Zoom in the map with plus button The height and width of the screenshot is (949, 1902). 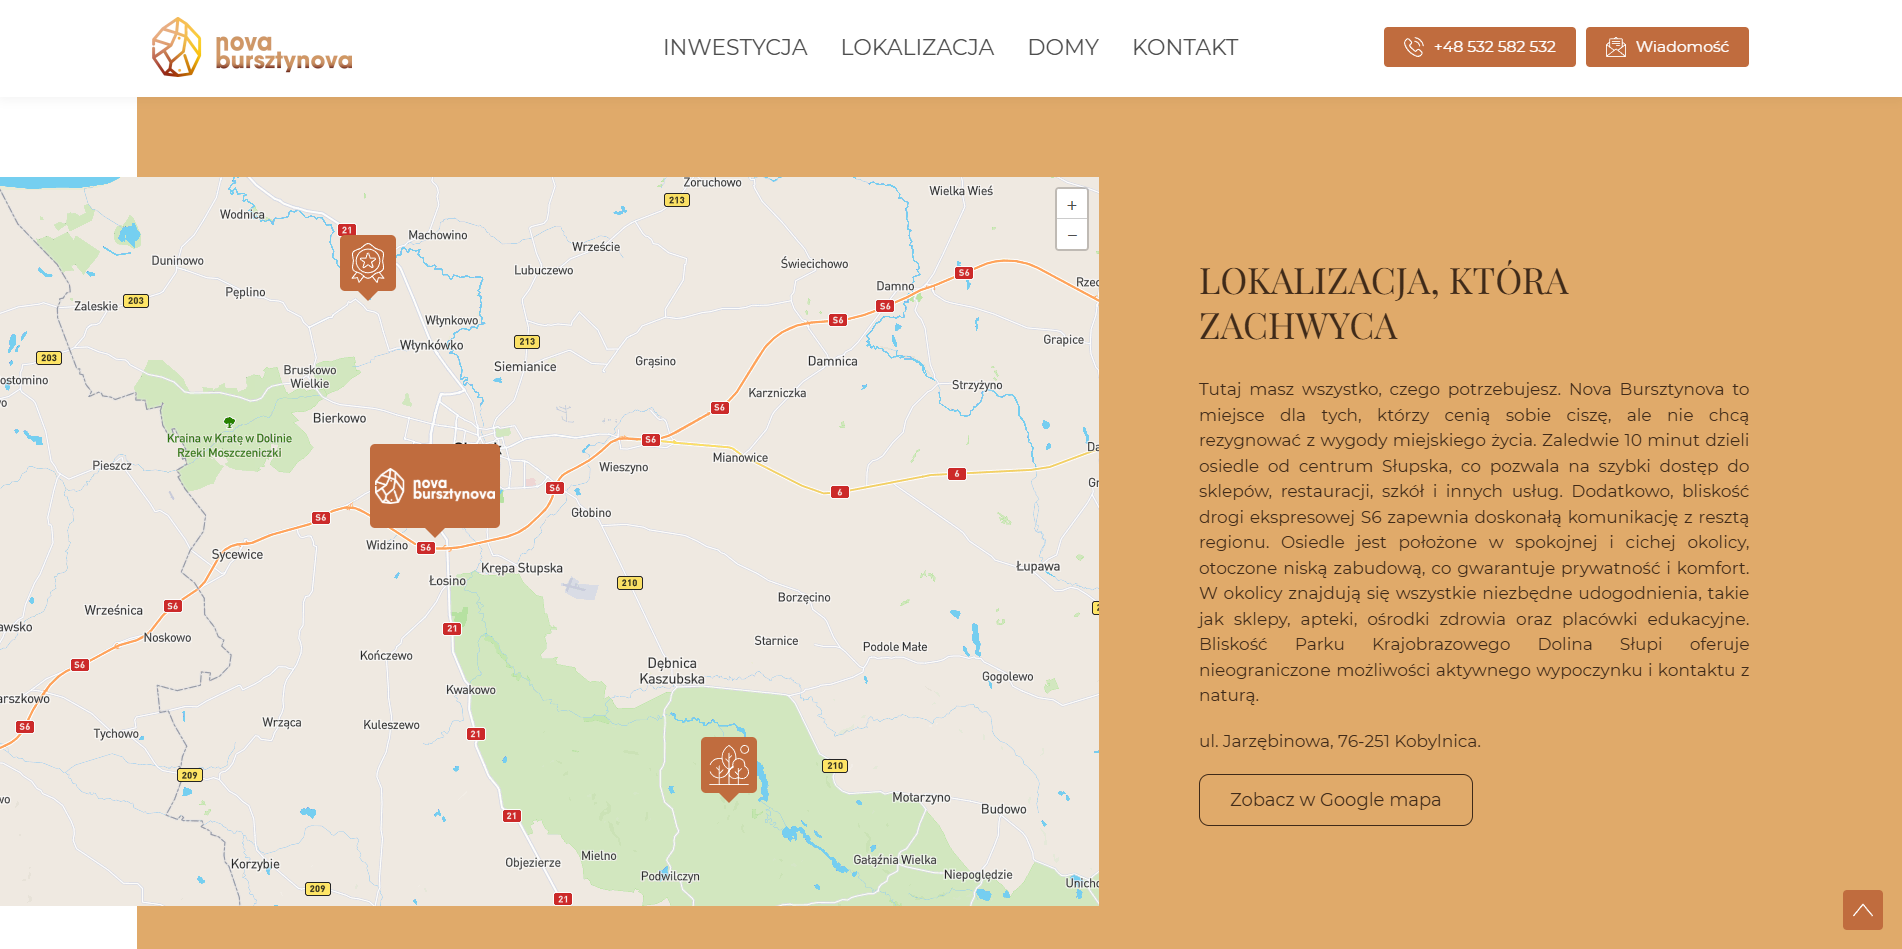(x=1072, y=205)
